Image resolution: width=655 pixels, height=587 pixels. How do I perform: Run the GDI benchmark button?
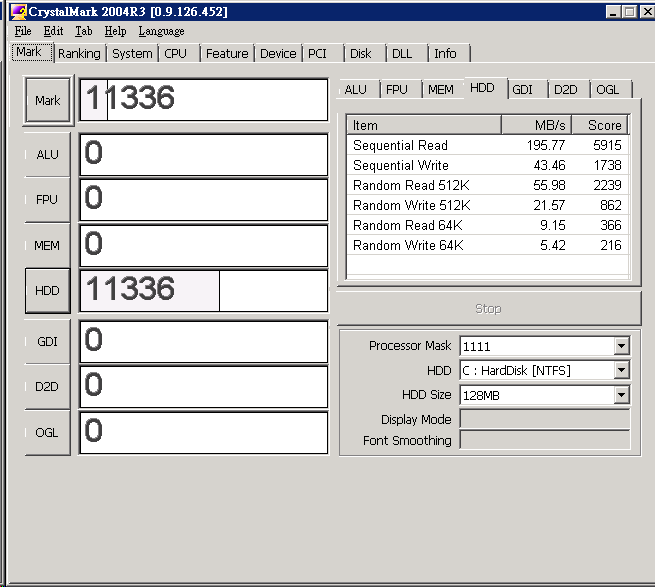[x=47, y=341]
